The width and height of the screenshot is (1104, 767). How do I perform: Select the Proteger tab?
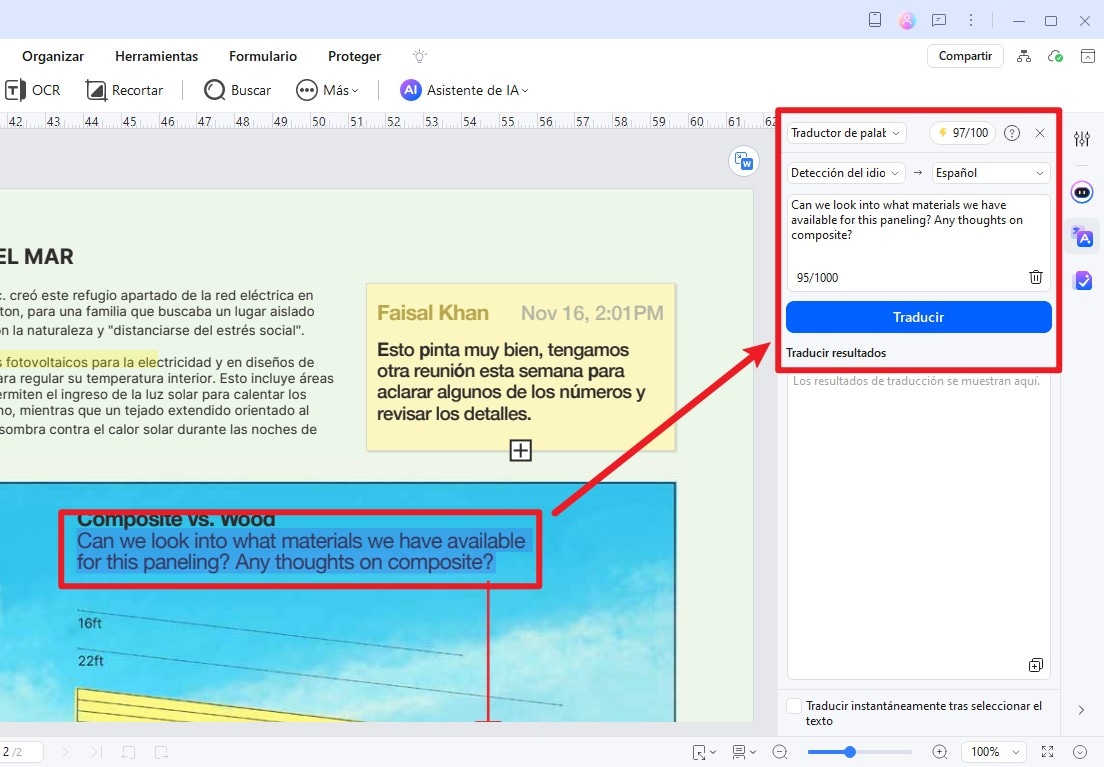354,56
